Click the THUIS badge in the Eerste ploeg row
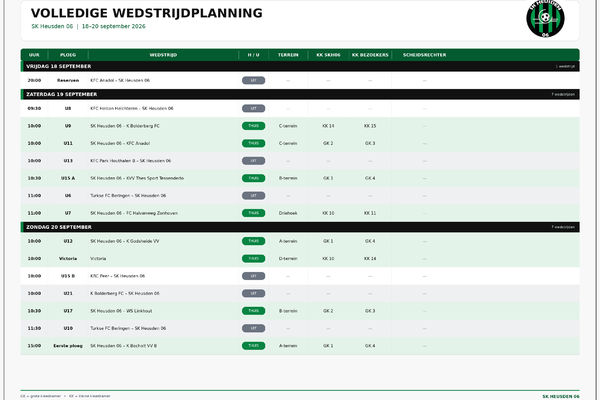 (x=253, y=346)
